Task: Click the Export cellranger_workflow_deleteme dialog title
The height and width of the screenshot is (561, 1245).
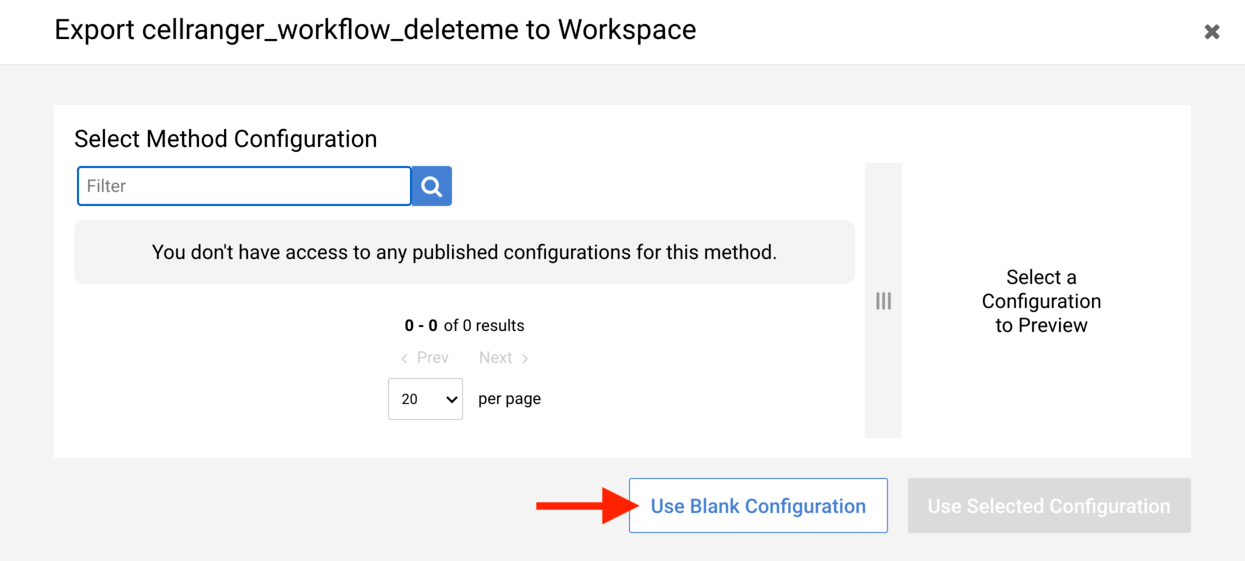Action: coord(375,30)
